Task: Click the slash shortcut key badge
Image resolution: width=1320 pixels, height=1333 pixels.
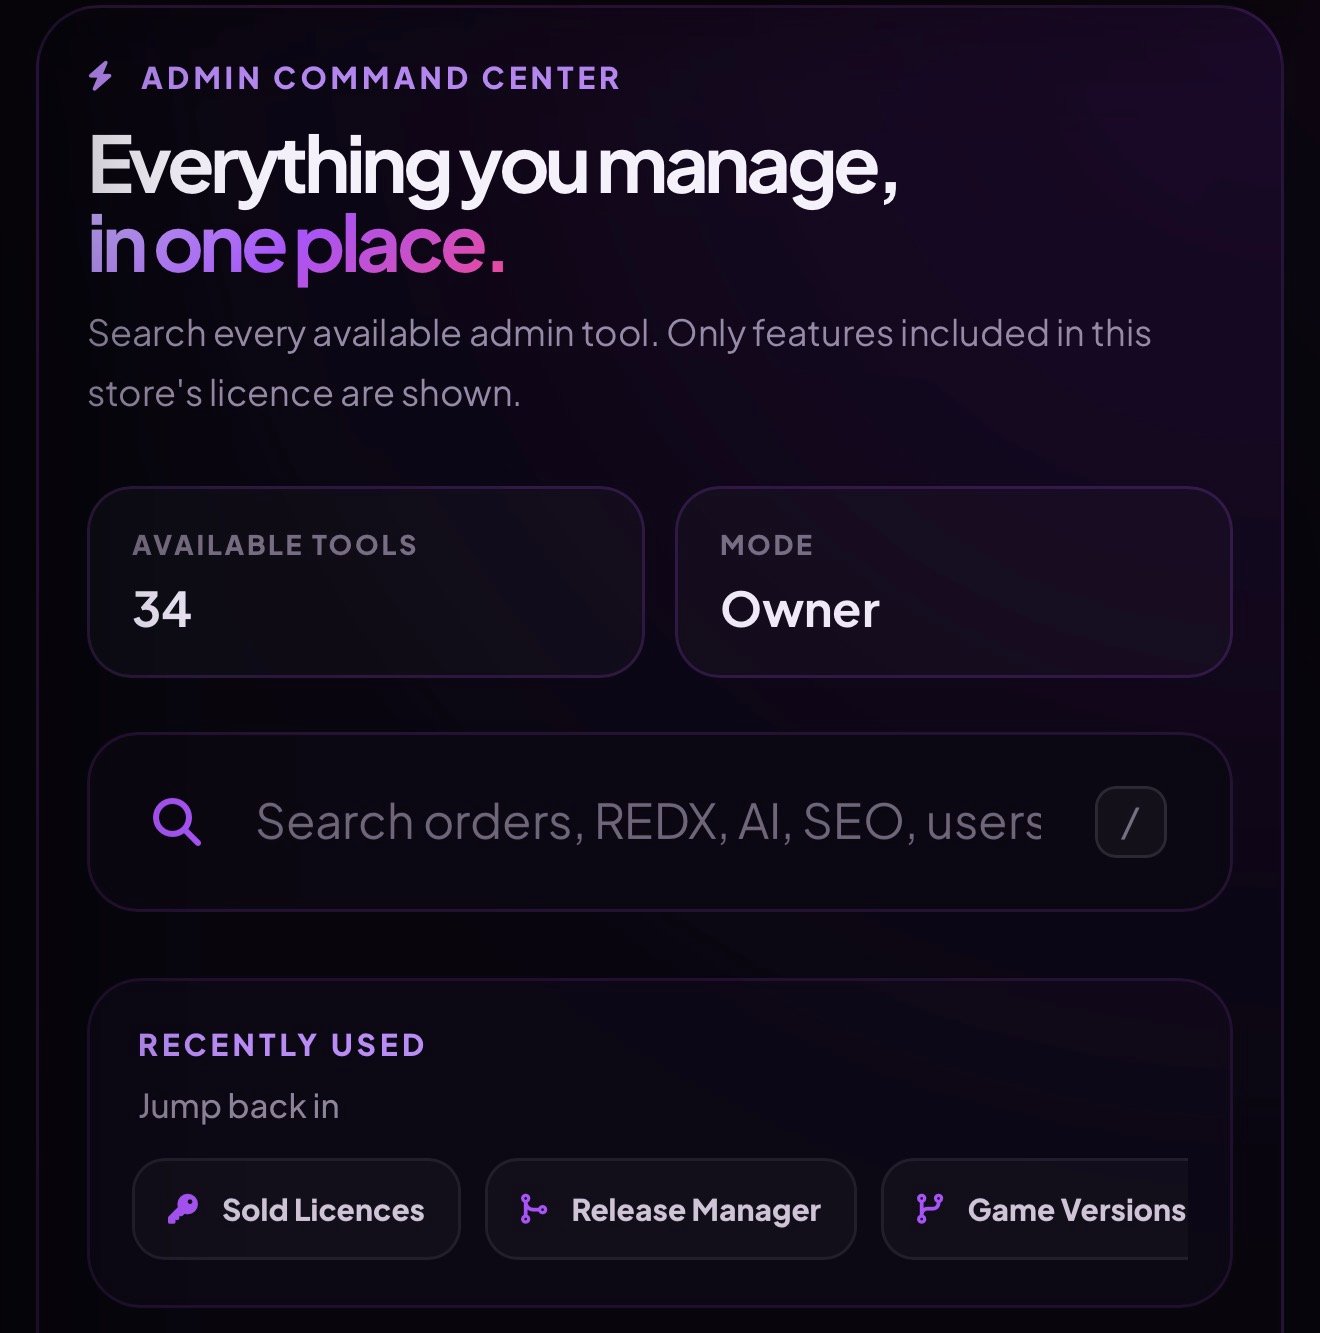Action: (x=1130, y=822)
